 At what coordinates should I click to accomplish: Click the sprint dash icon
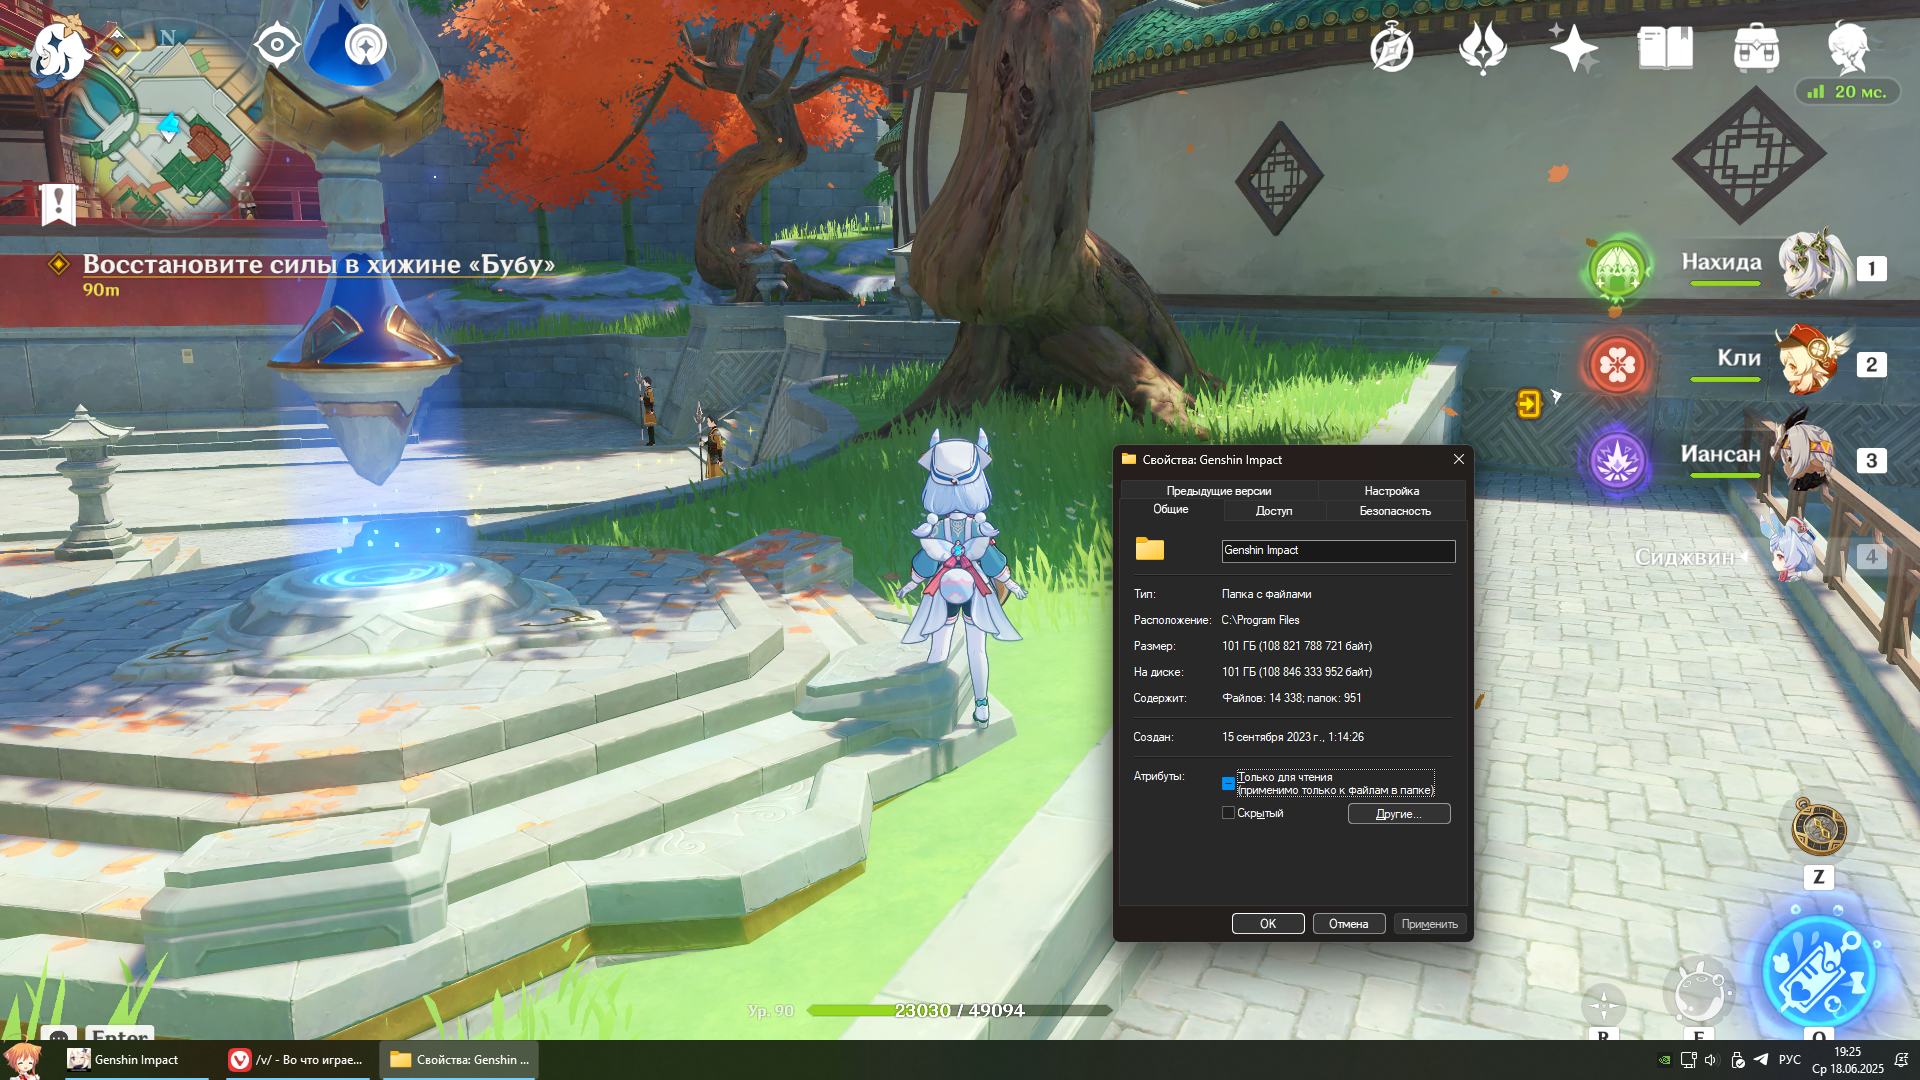(x=1603, y=1005)
